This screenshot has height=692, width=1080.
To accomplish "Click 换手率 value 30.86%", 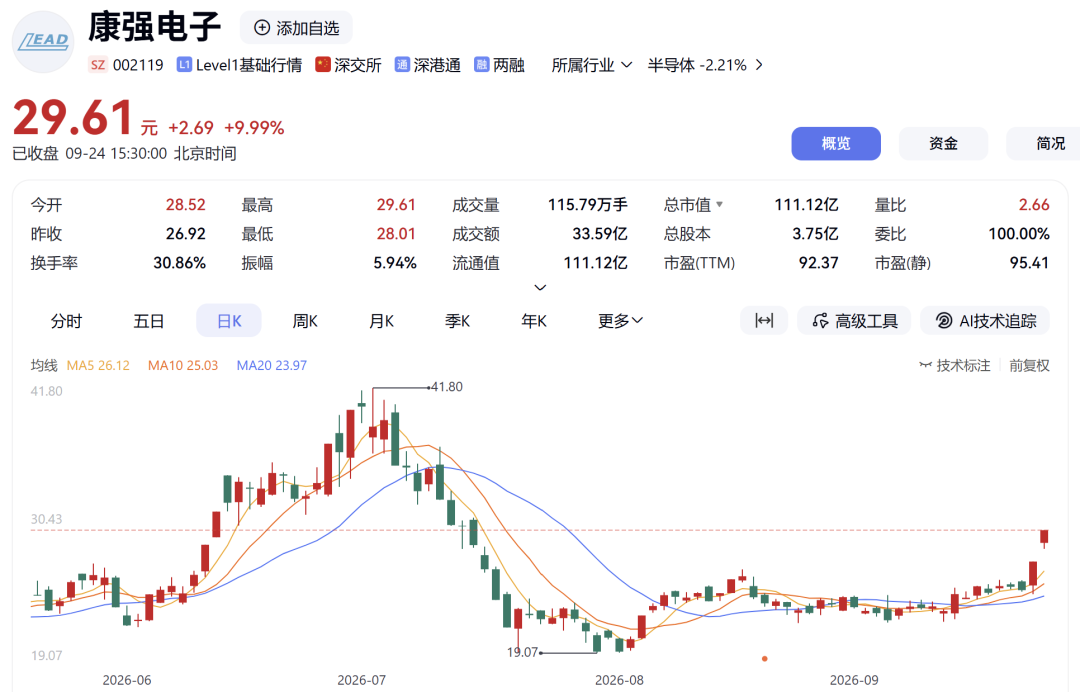I will [x=179, y=262].
